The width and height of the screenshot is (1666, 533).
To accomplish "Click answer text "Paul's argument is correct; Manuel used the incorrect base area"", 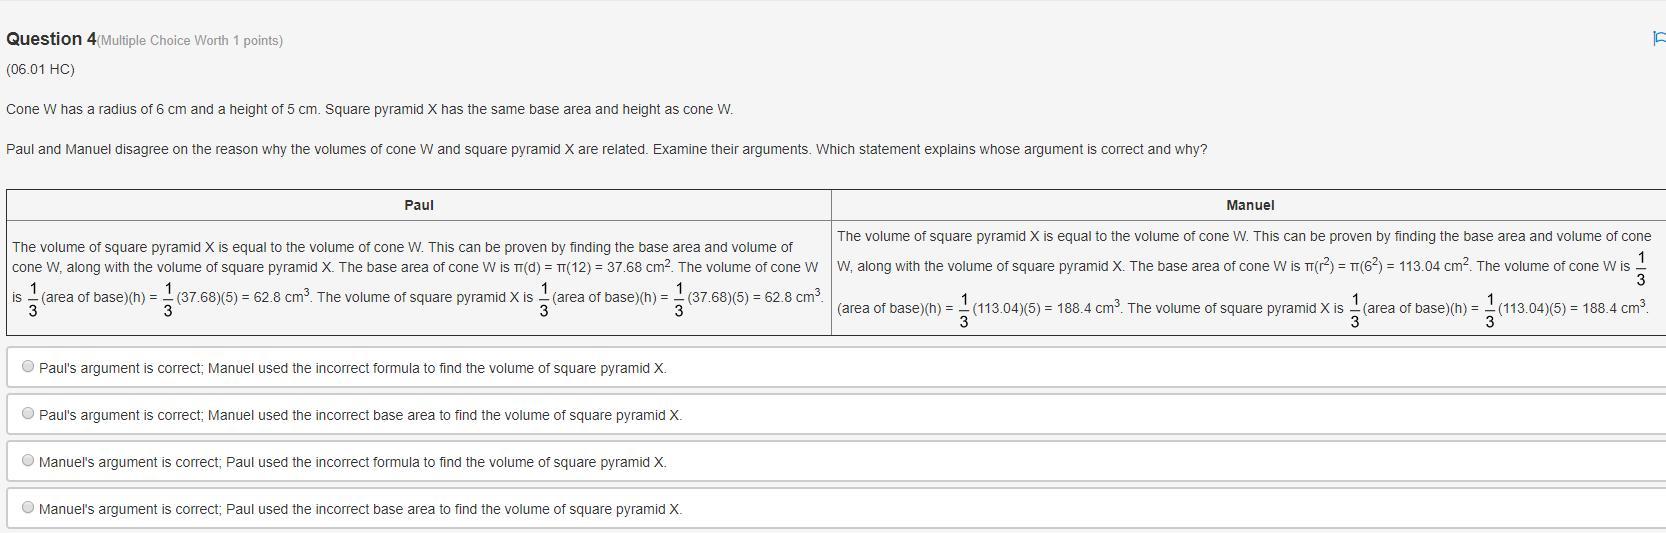I will coord(360,415).
